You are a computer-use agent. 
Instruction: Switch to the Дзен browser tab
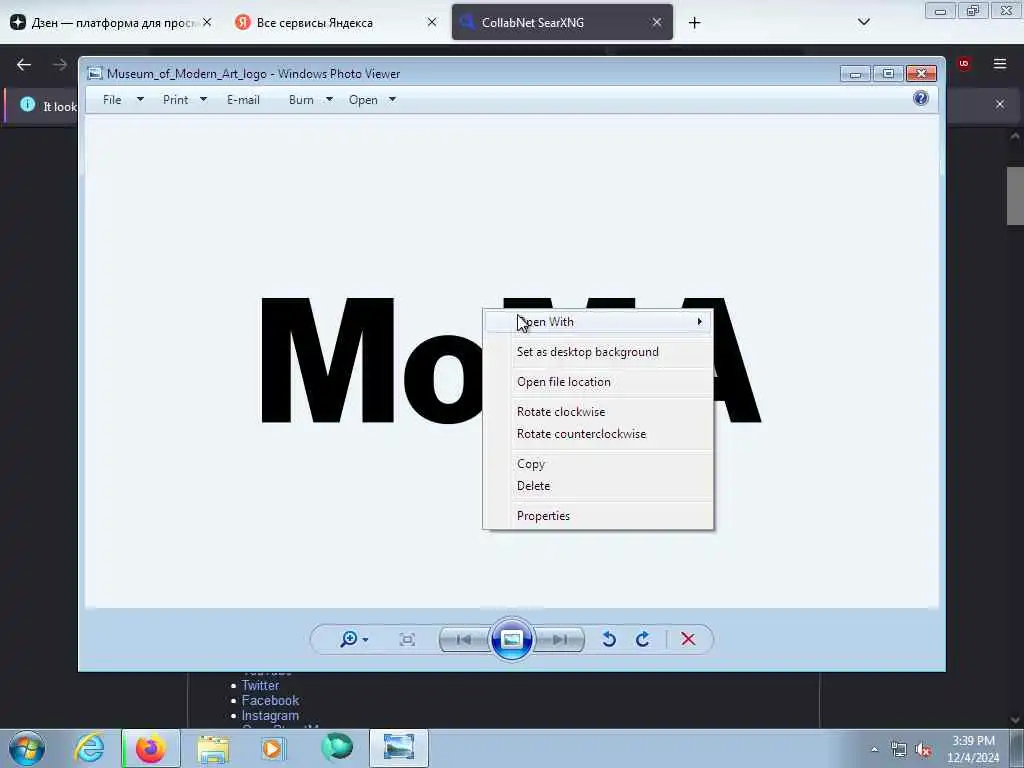point(111,22)
